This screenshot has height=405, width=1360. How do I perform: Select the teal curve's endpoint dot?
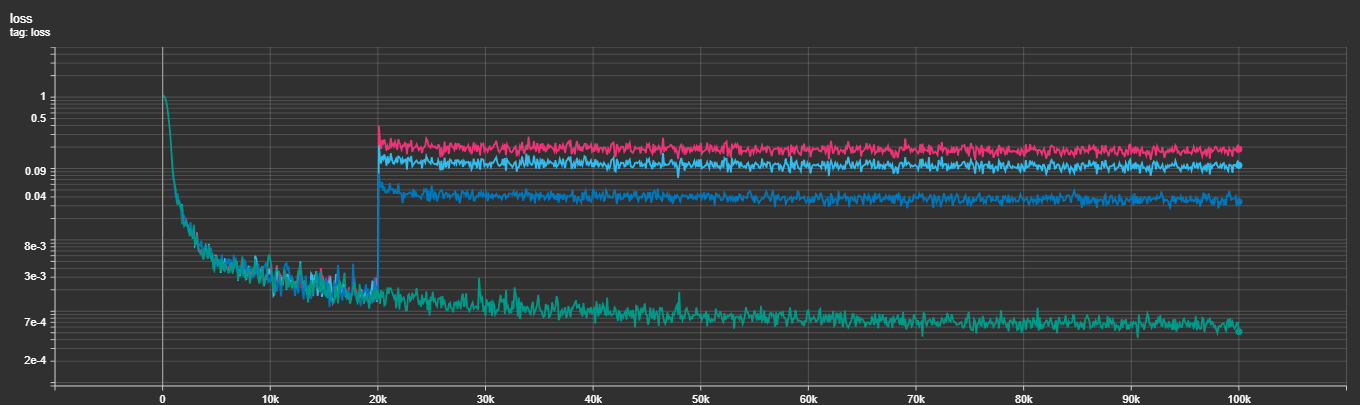[x=1238, y=331]
